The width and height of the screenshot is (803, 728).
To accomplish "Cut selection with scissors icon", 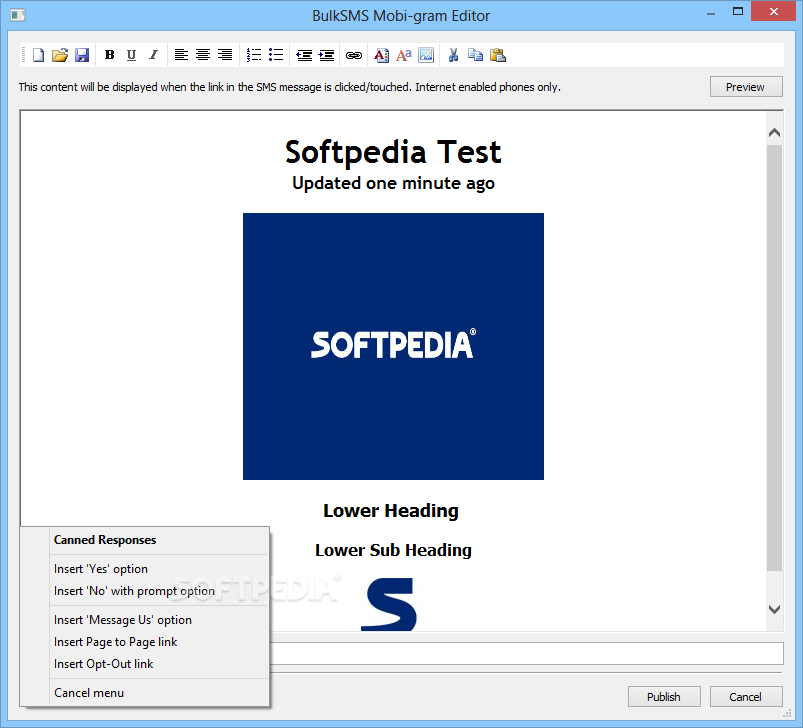I will (453, 55).
